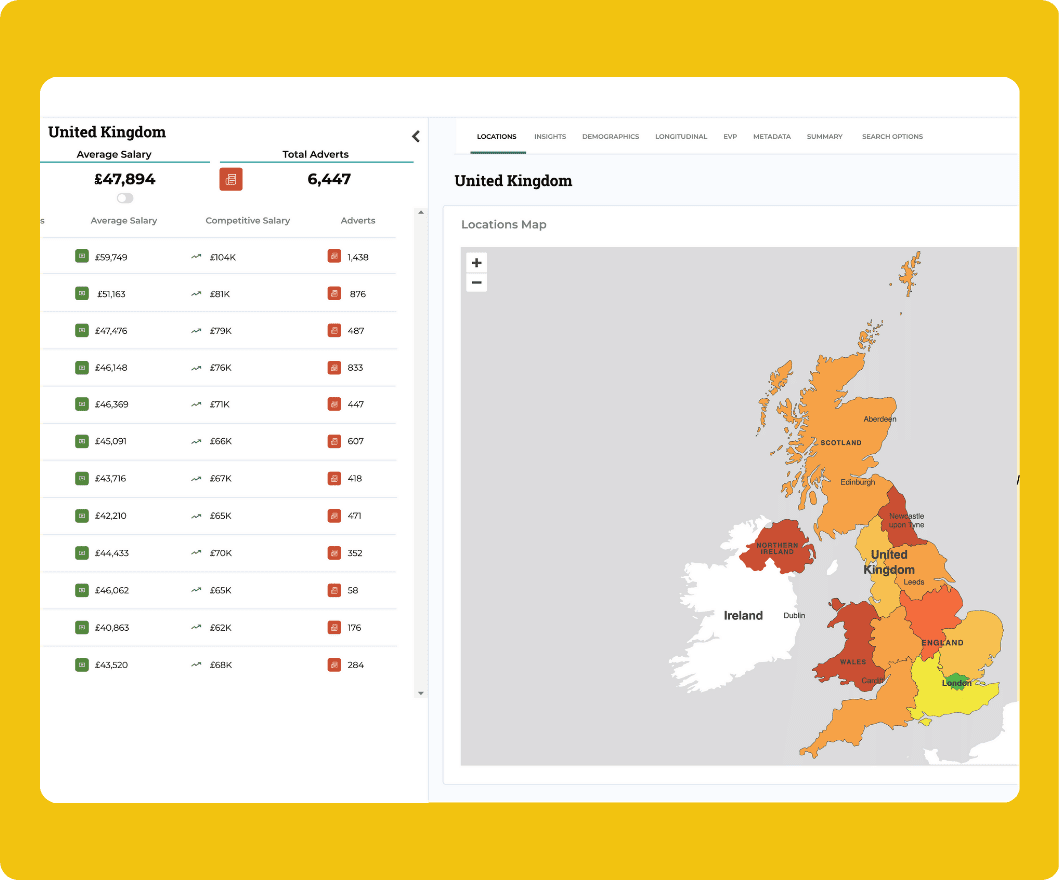Zoom out of the locations map

click(477, 283)
